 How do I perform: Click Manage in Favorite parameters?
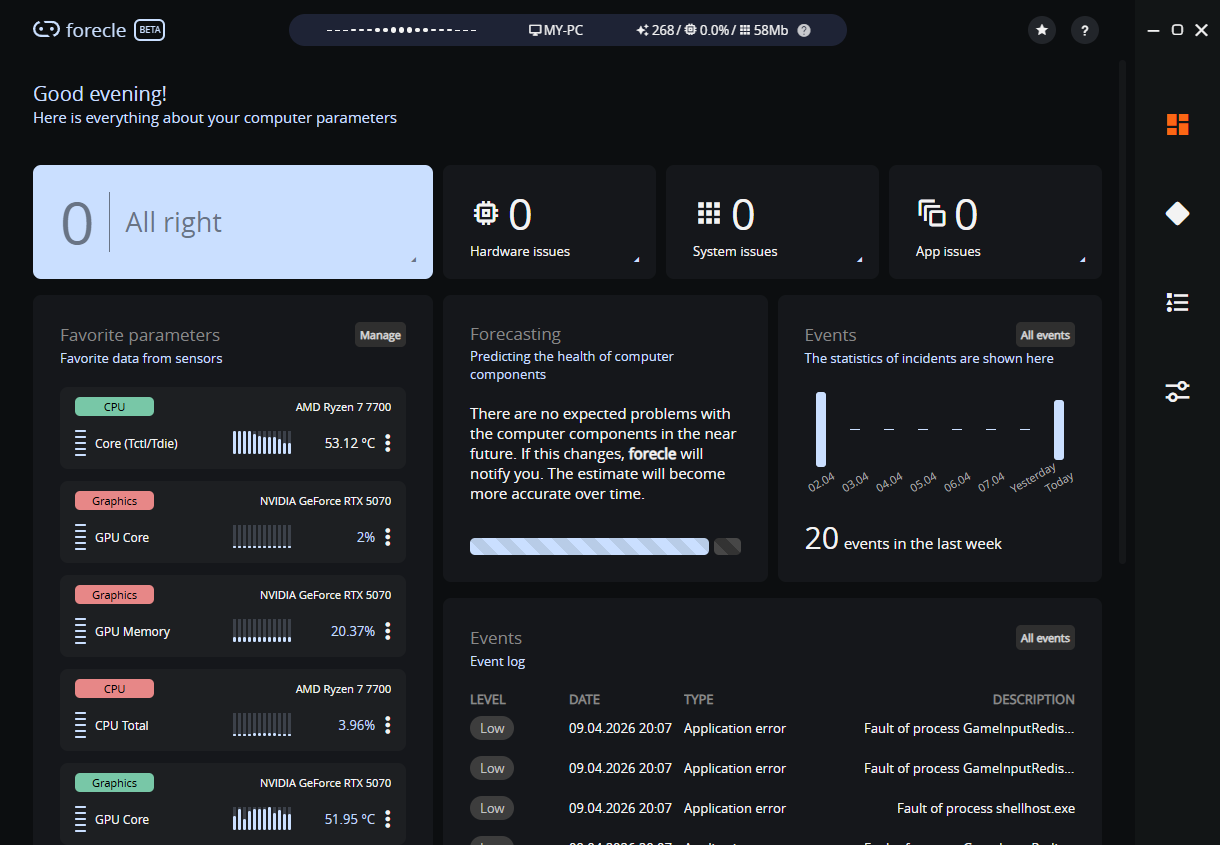380,335
